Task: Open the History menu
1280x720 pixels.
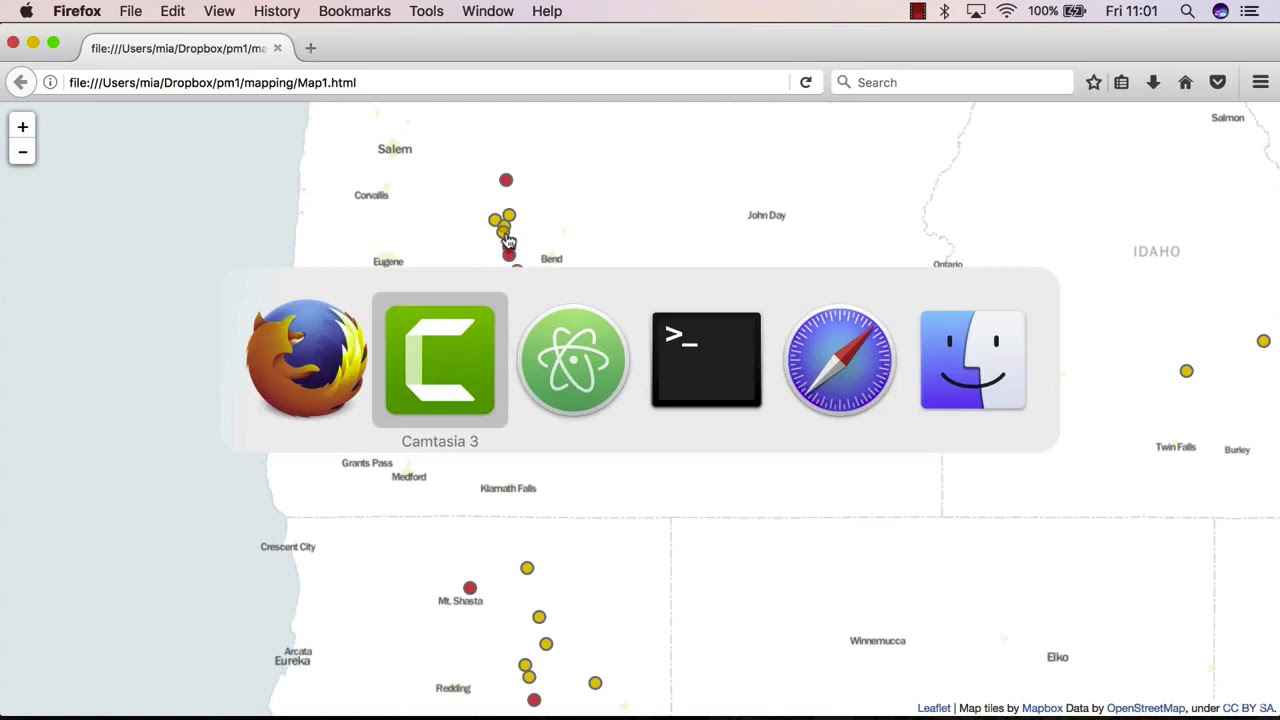Action: pos(276,11)
